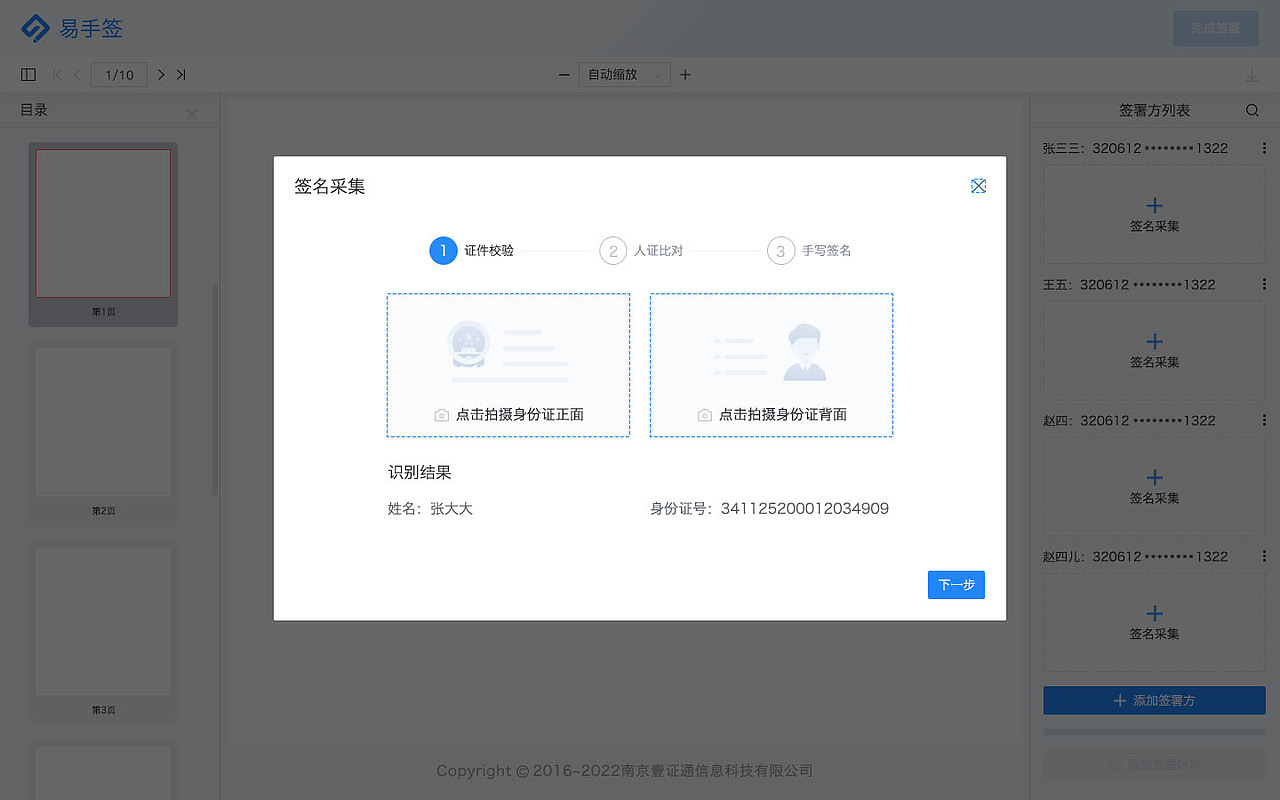Open the overflow menu next to 王五
The height and width of the screenshot is (800, 1280).
(1265, 284)
